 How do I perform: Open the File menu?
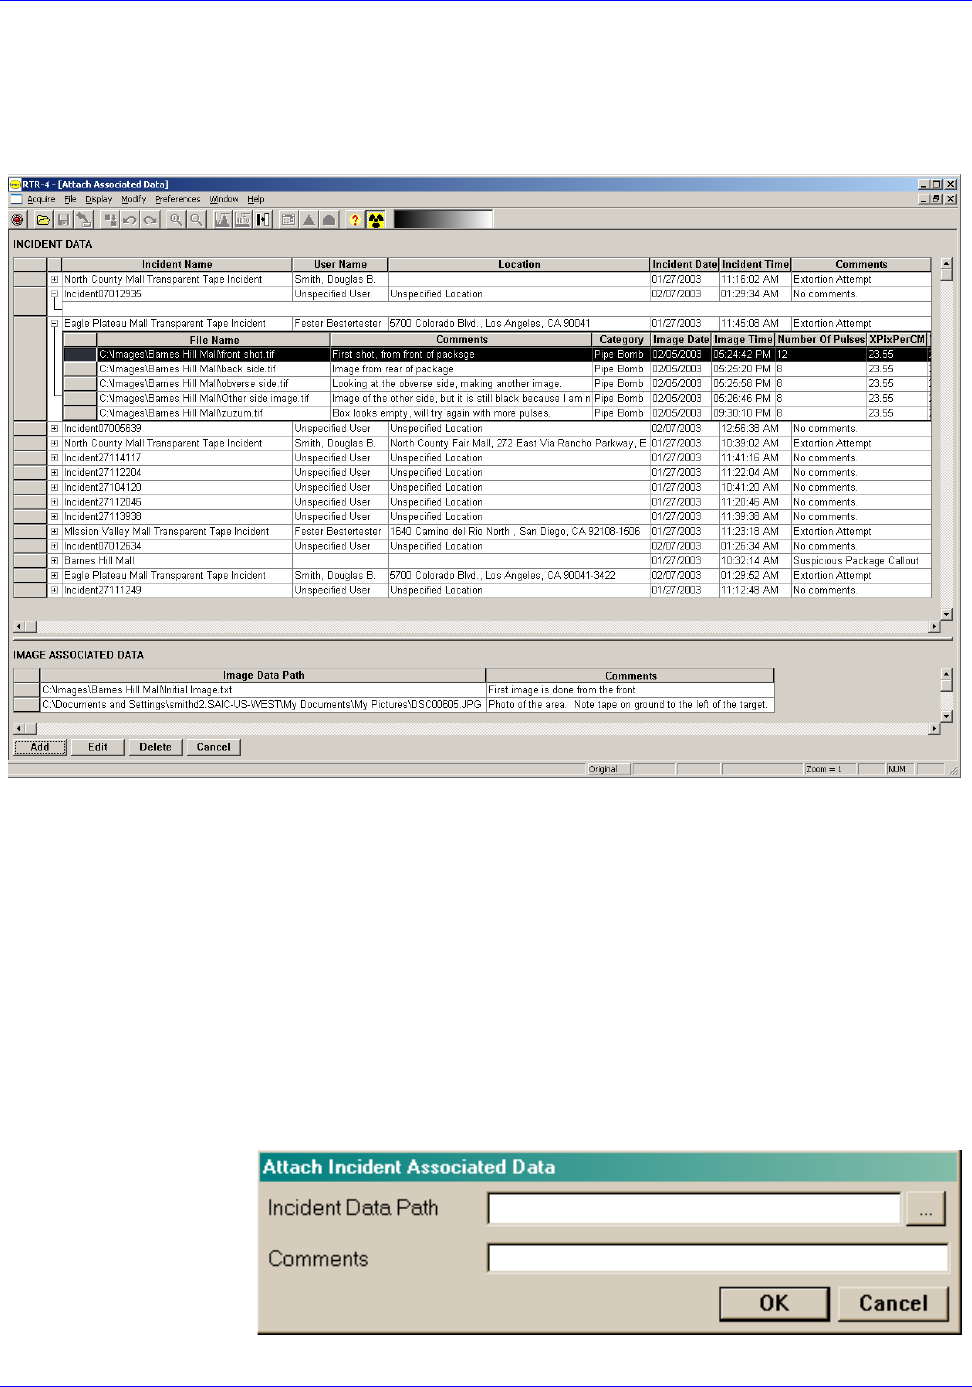pyautogui.click(x=70, y=199)
